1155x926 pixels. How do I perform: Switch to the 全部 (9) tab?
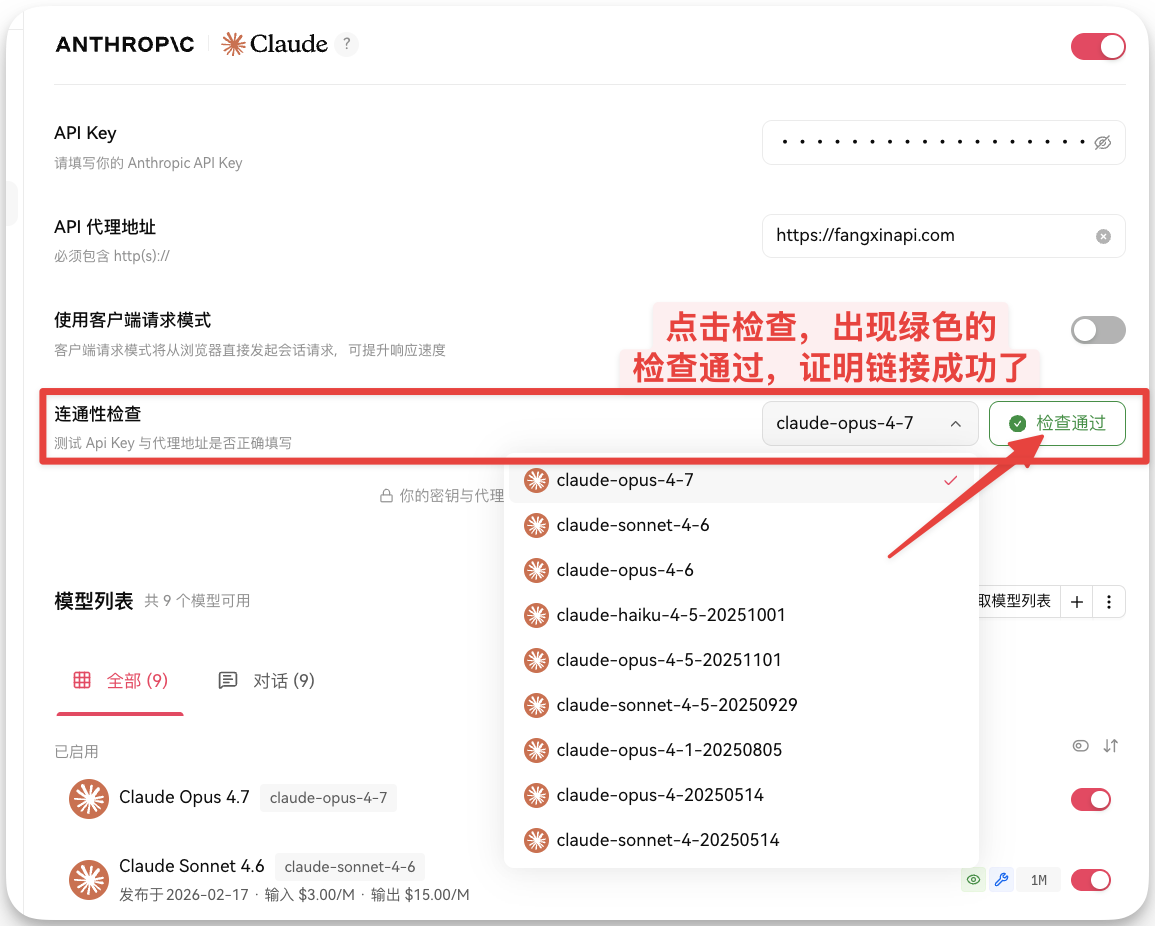click(x=121, y=681)
